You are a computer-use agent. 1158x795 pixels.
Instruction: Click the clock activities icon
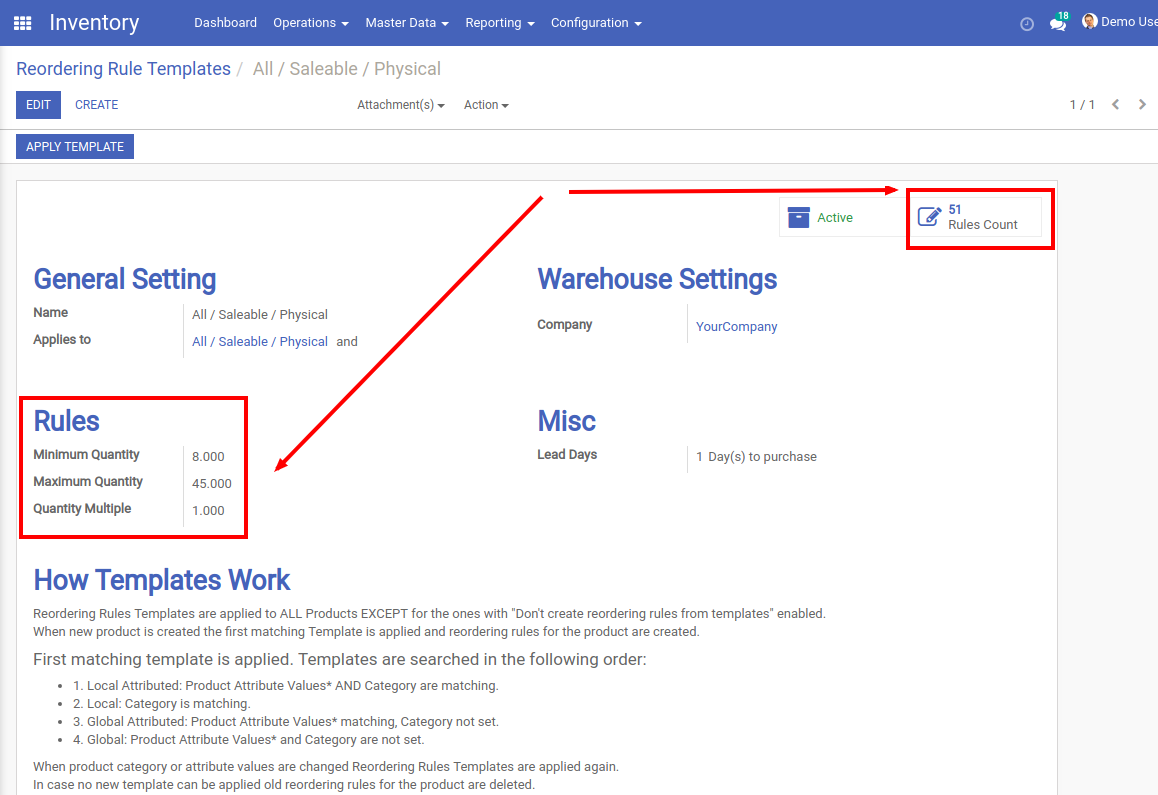[1026, 24]
